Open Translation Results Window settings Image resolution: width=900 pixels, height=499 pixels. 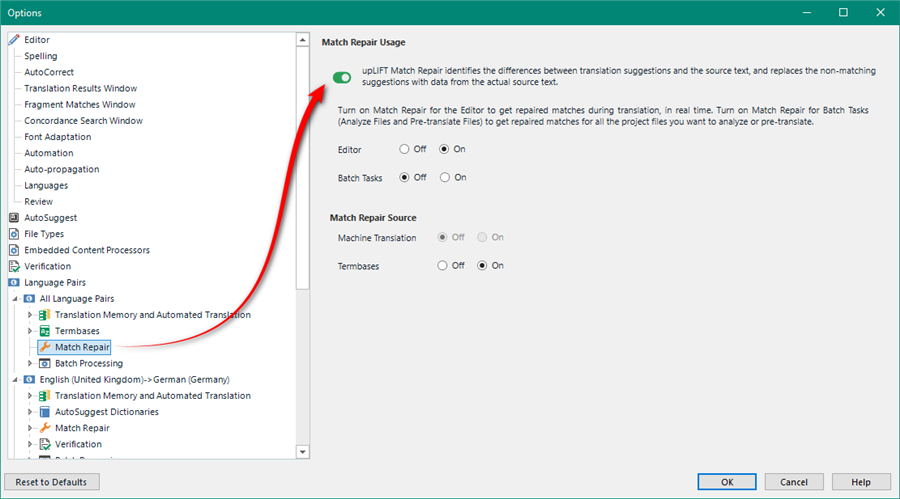80,88
